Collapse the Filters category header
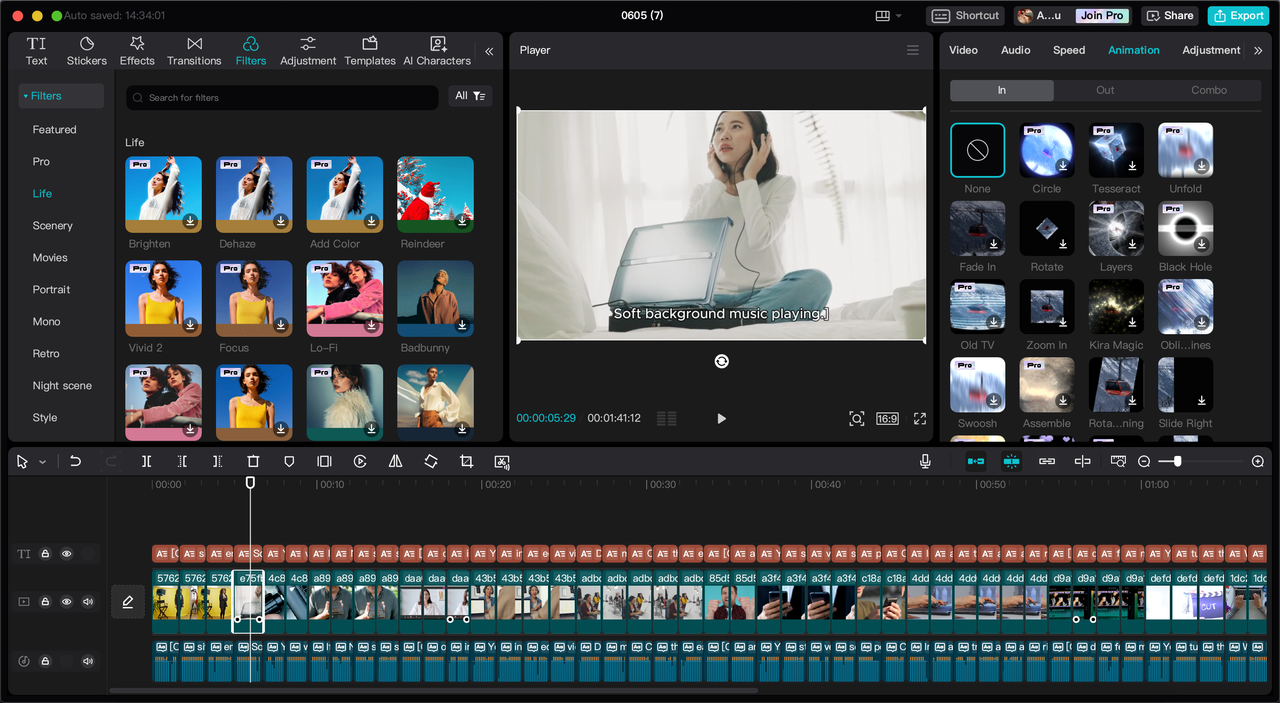Image resolution: width=1280 pixels, height=703 pixels. [x=61, y=96]
